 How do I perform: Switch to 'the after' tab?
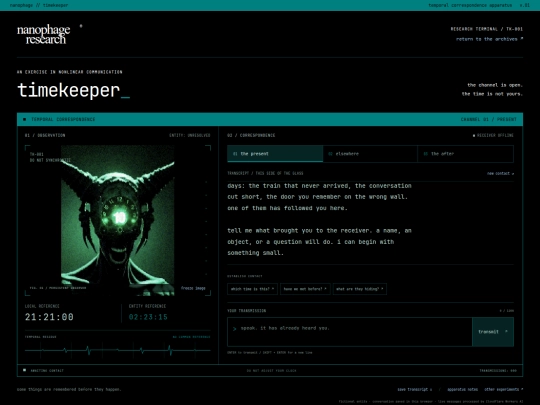tap(466, 154)
